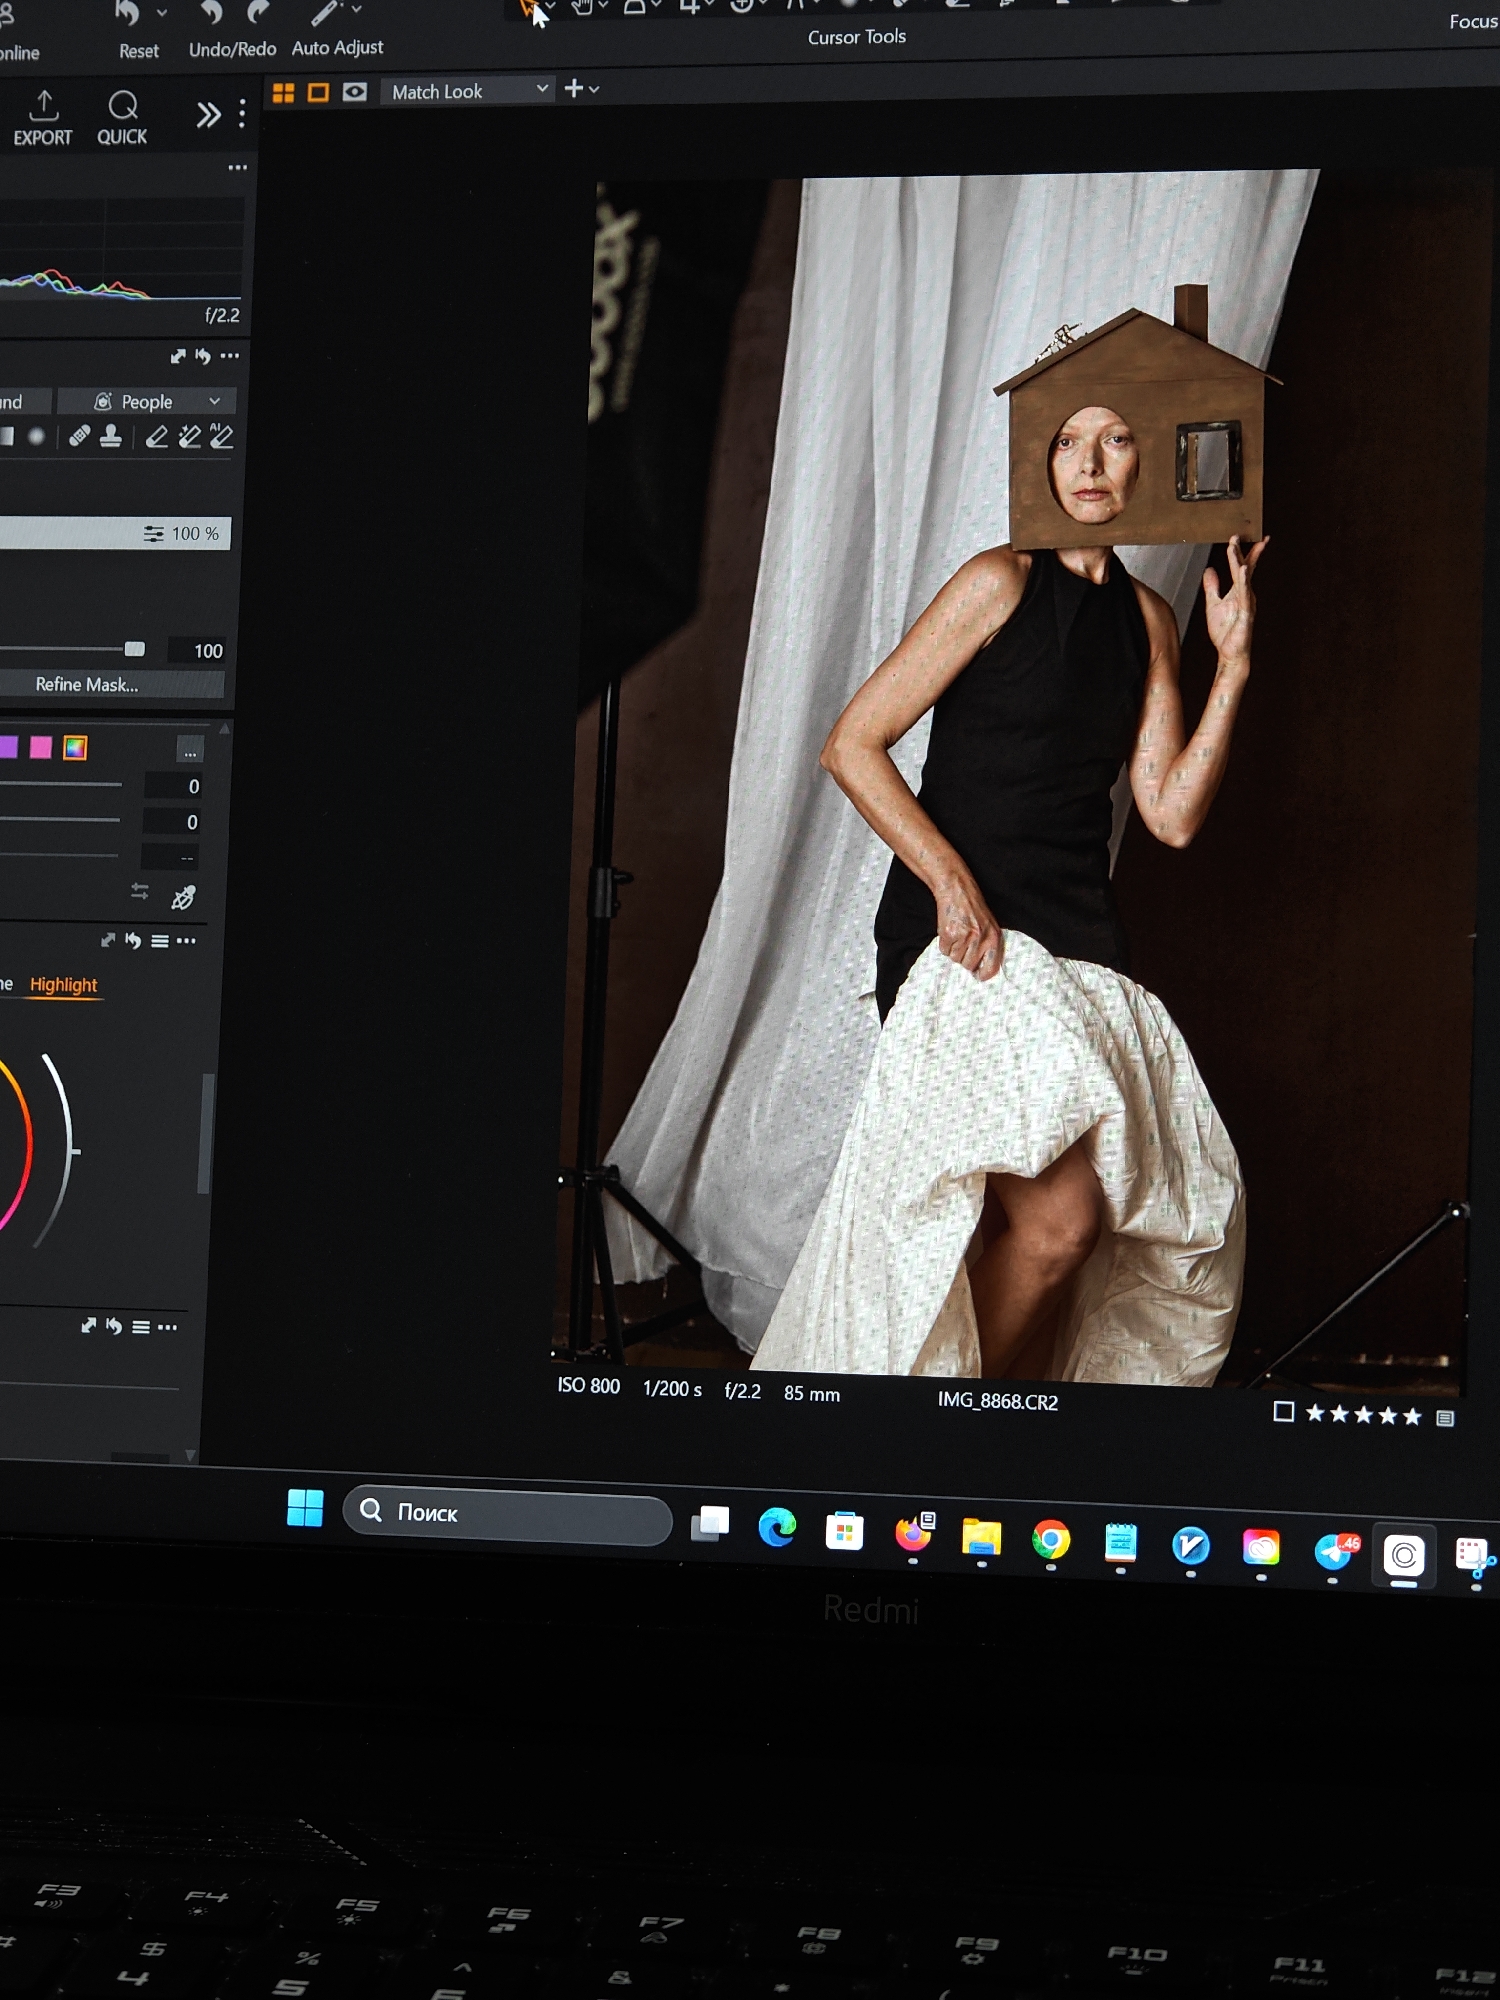Open the Match Look dropdown
Viewport: 1500px width, 2000px height.
(468, 91)
